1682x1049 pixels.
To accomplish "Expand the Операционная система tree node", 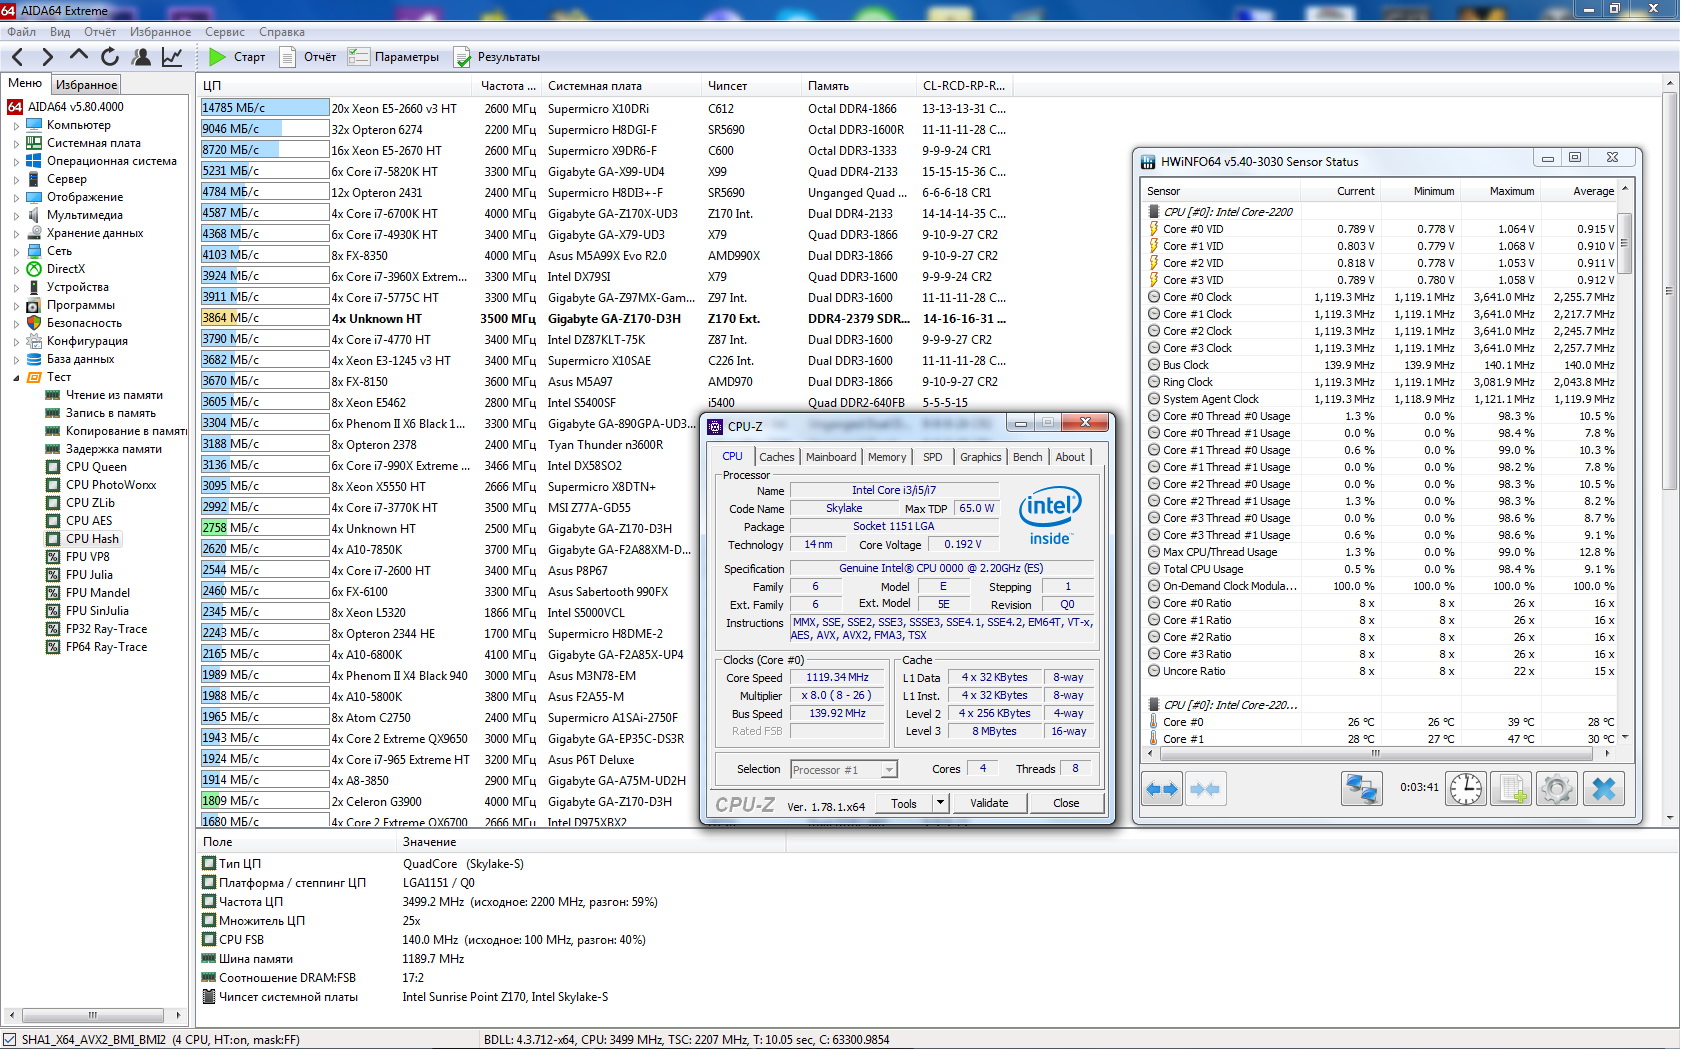I will pos(16,161).
